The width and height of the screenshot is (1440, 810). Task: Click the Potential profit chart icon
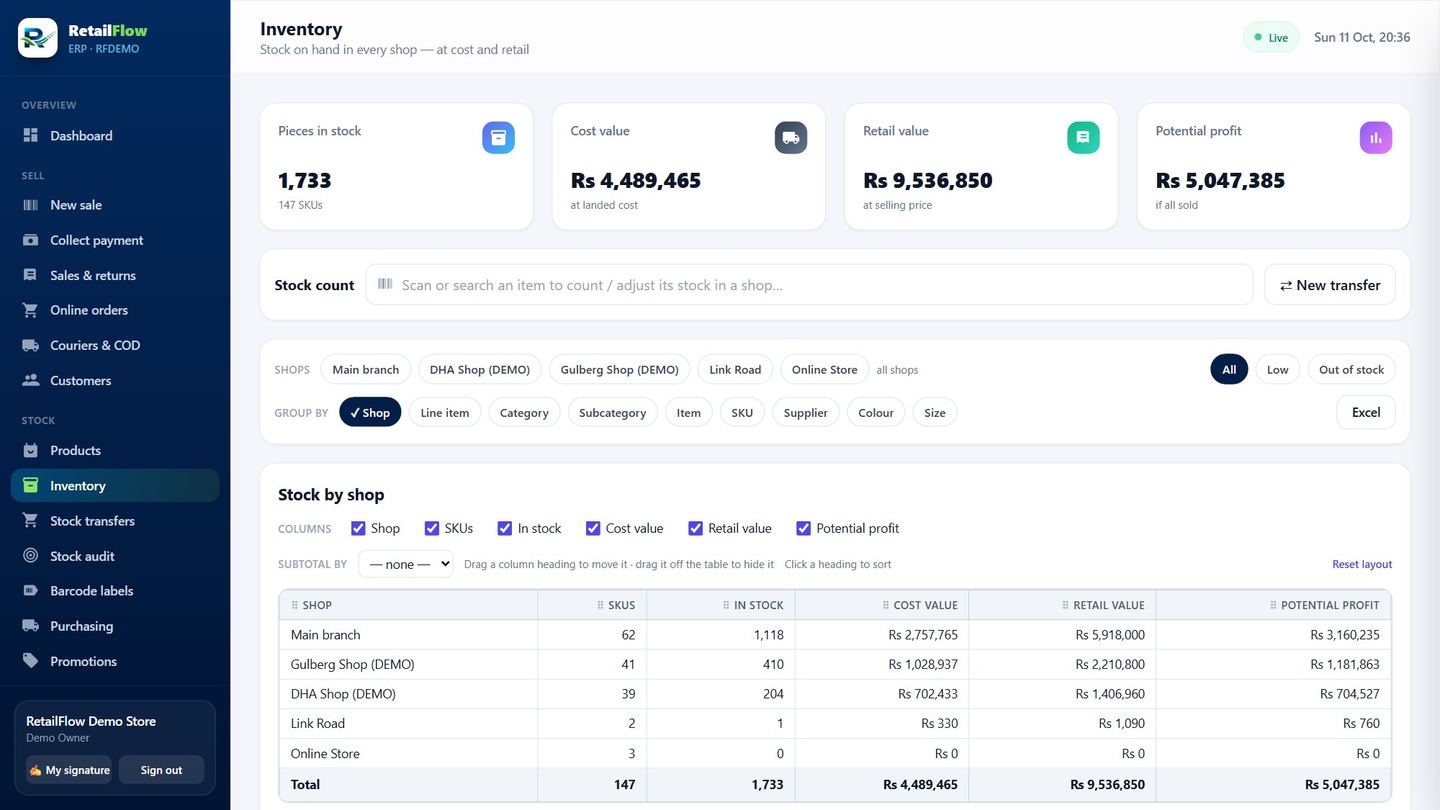tap(1376, 138)
